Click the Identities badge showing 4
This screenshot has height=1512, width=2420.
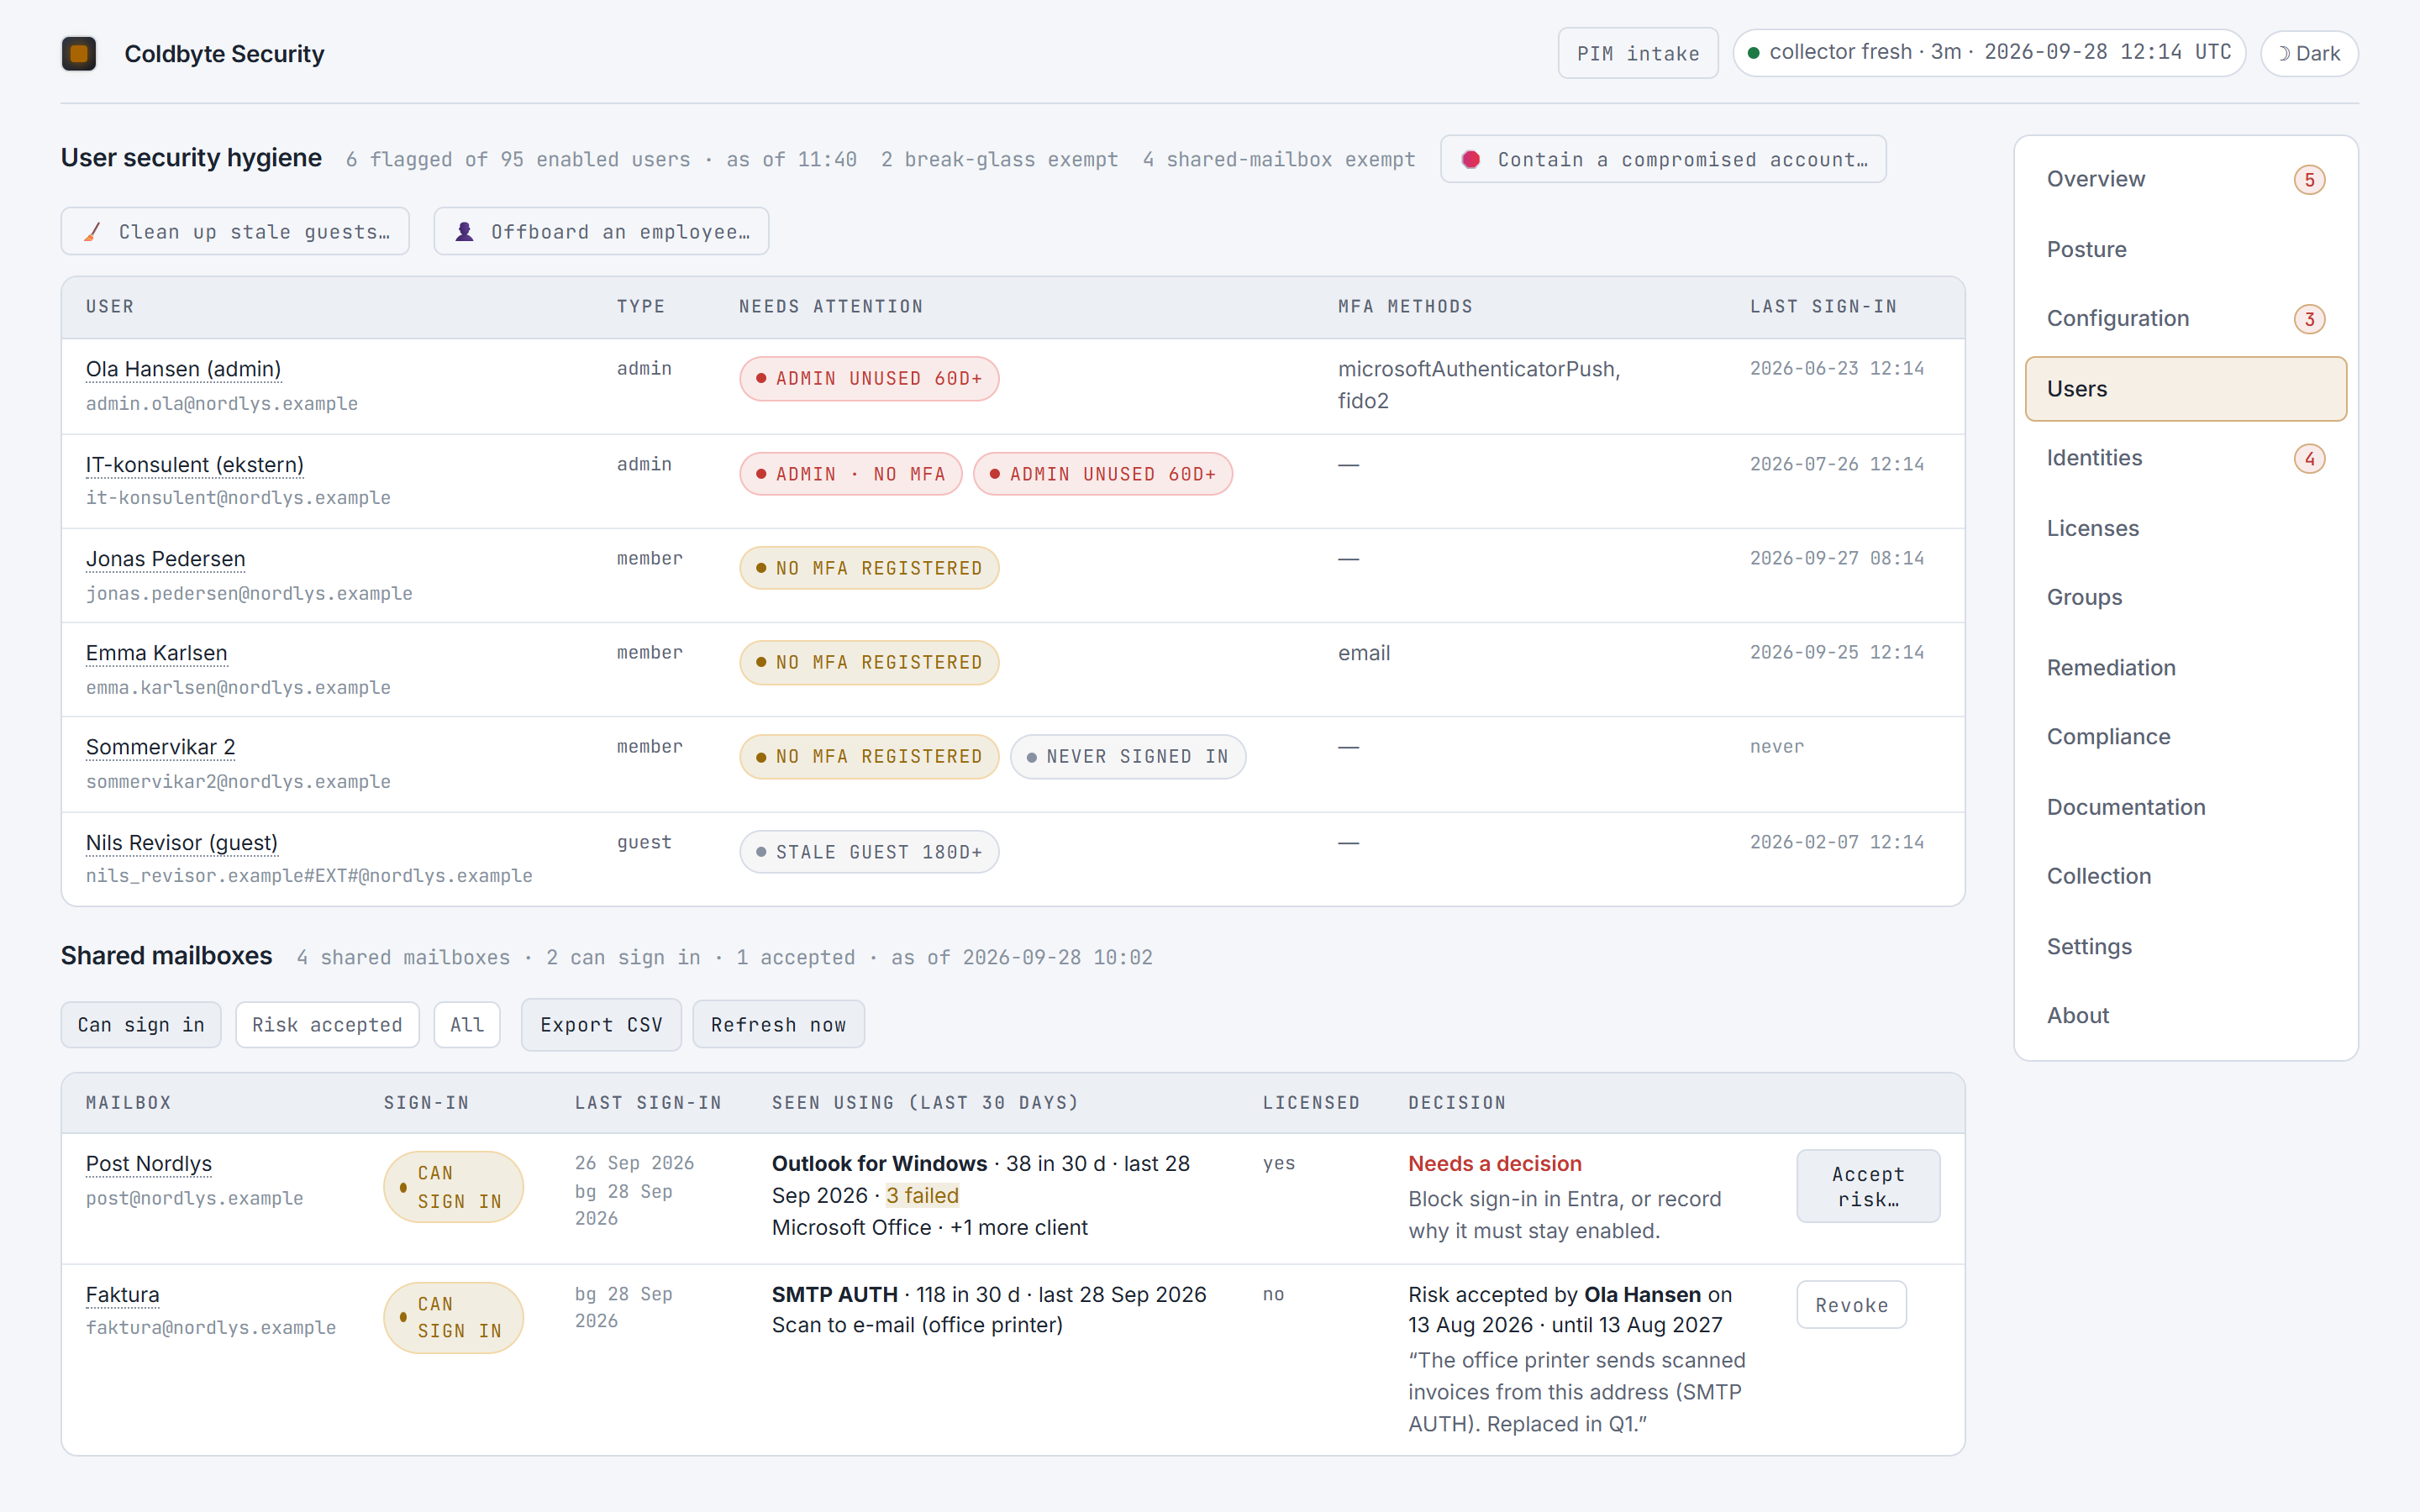(x=2309, y=459)
